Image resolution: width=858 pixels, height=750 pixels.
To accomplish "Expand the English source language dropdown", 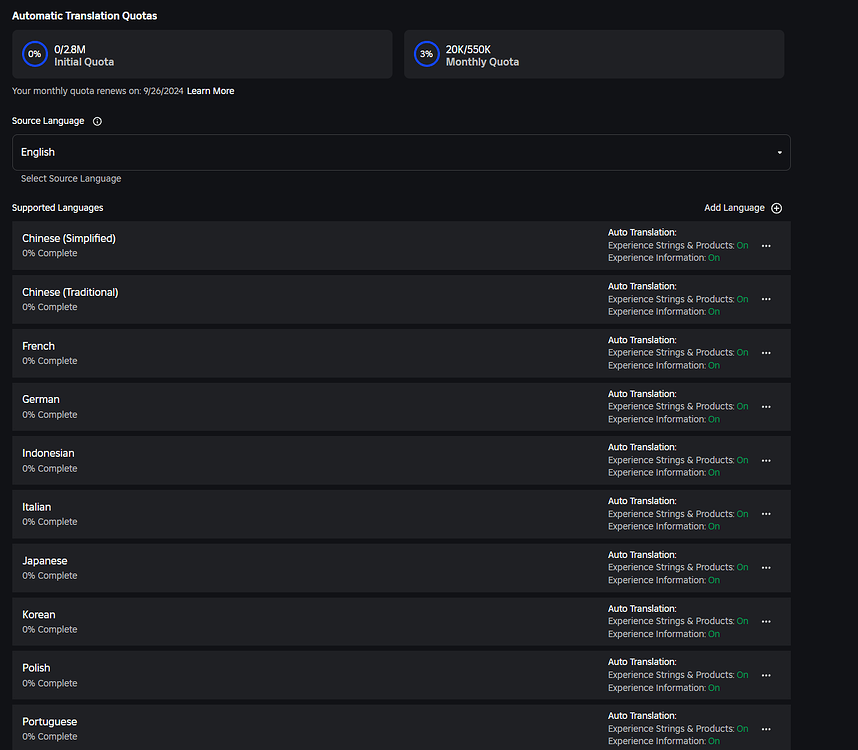I will pyautogui.click(x=779, y=153).
